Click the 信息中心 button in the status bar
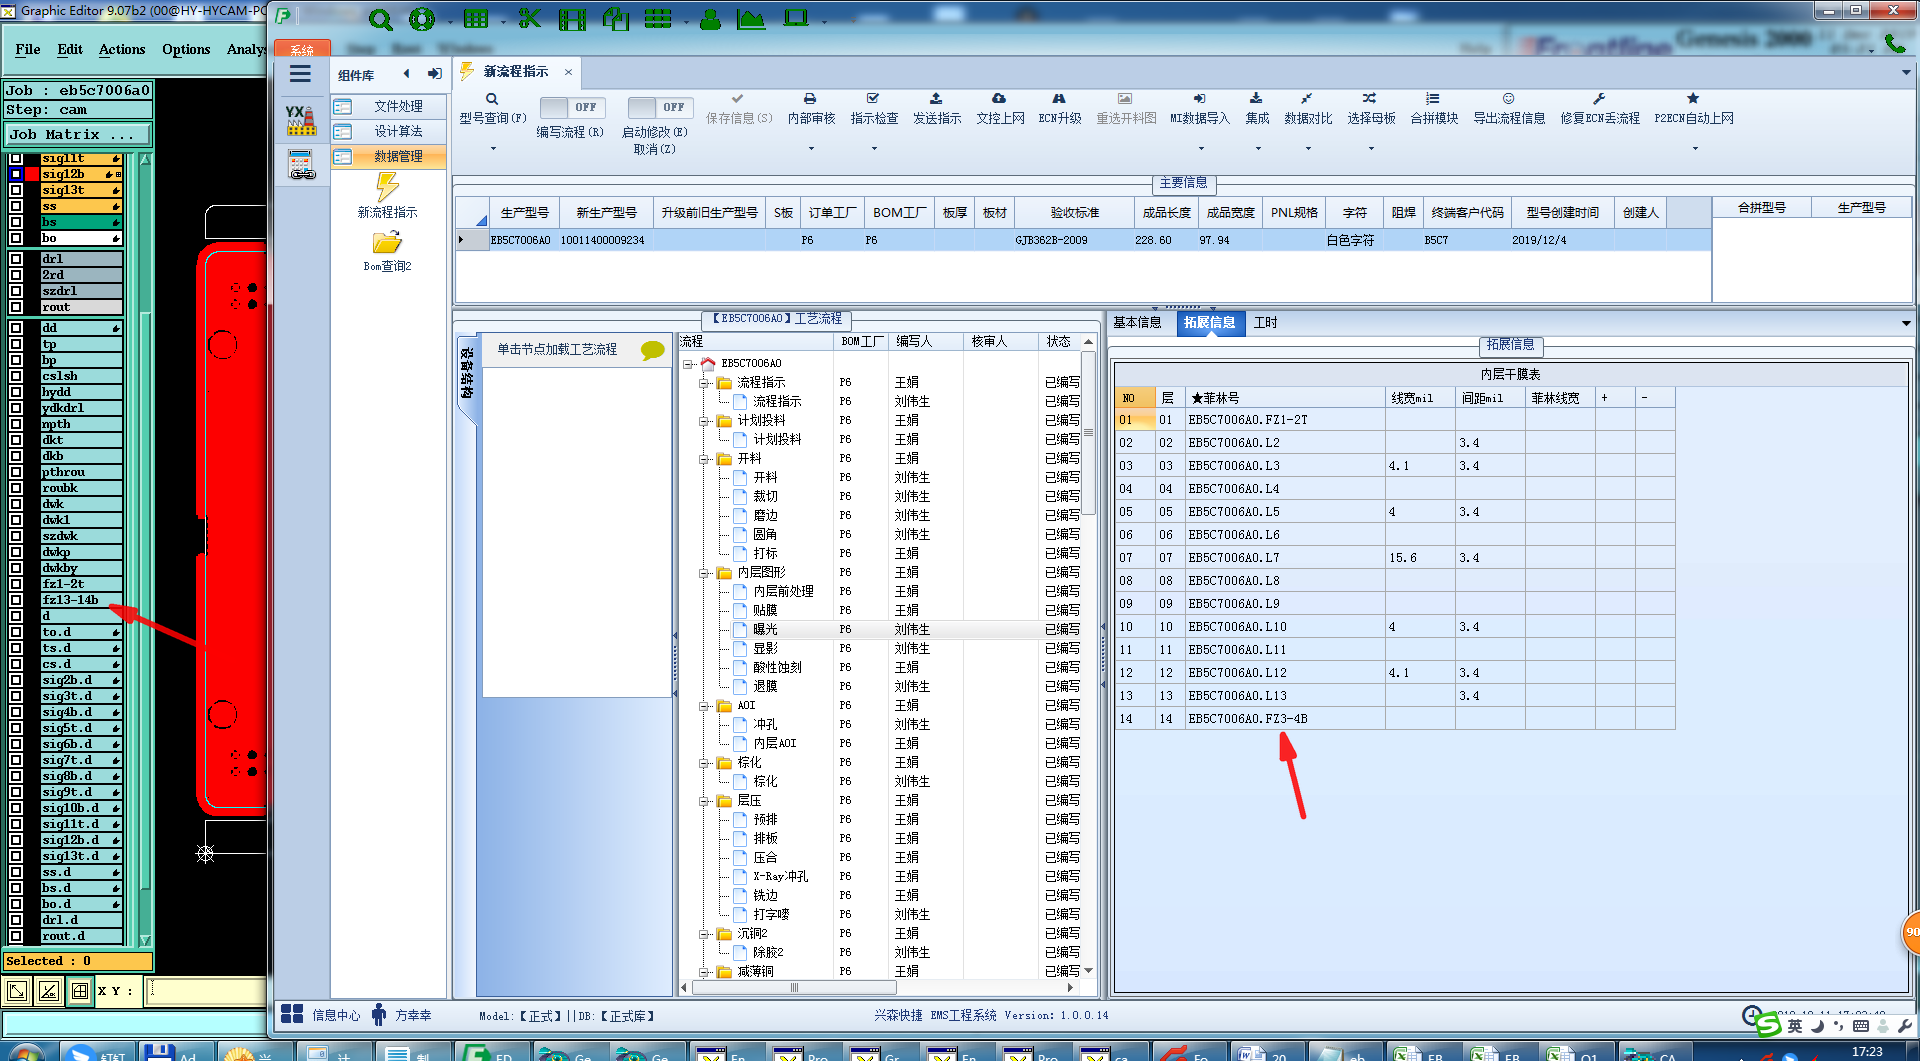 pyautogui.click(x=322, y=1015)
